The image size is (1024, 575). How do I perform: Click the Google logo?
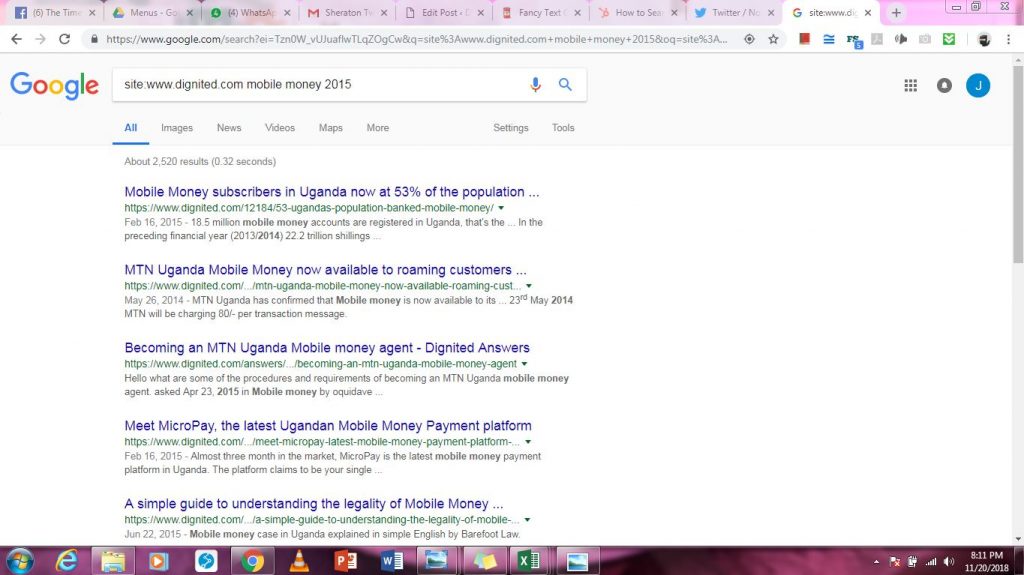(x=54, y=85)
